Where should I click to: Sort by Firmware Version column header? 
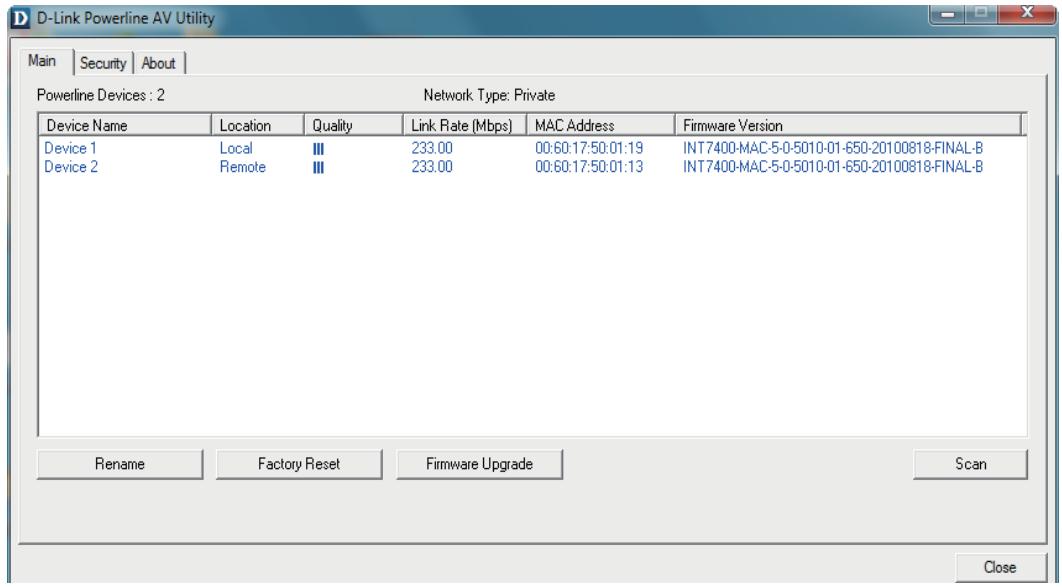[x=848, y=125]
